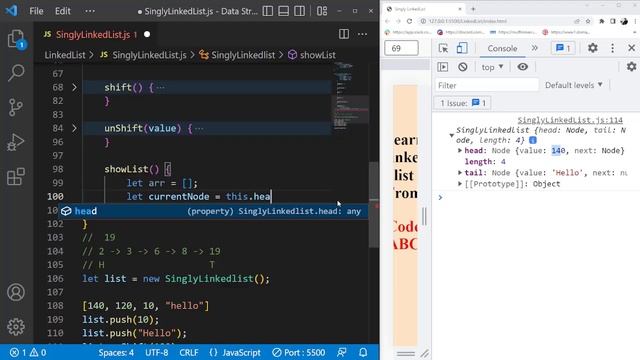Click showList breadcrumb
The image size is (640, 360).
[x=318, y=55]
